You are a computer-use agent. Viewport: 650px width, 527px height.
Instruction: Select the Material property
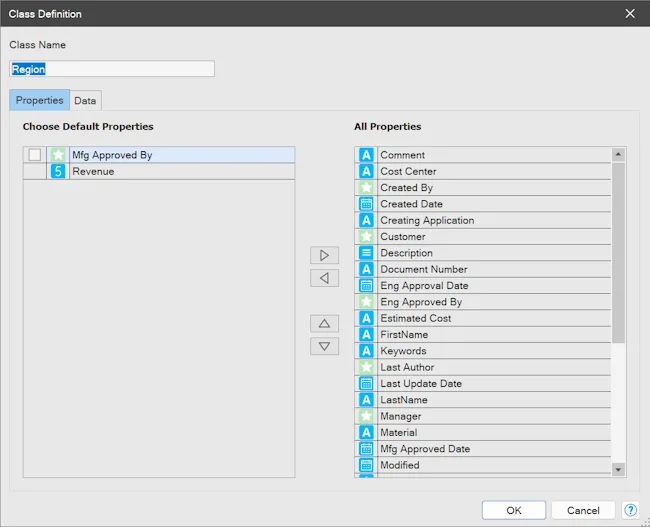click(483, 432)
